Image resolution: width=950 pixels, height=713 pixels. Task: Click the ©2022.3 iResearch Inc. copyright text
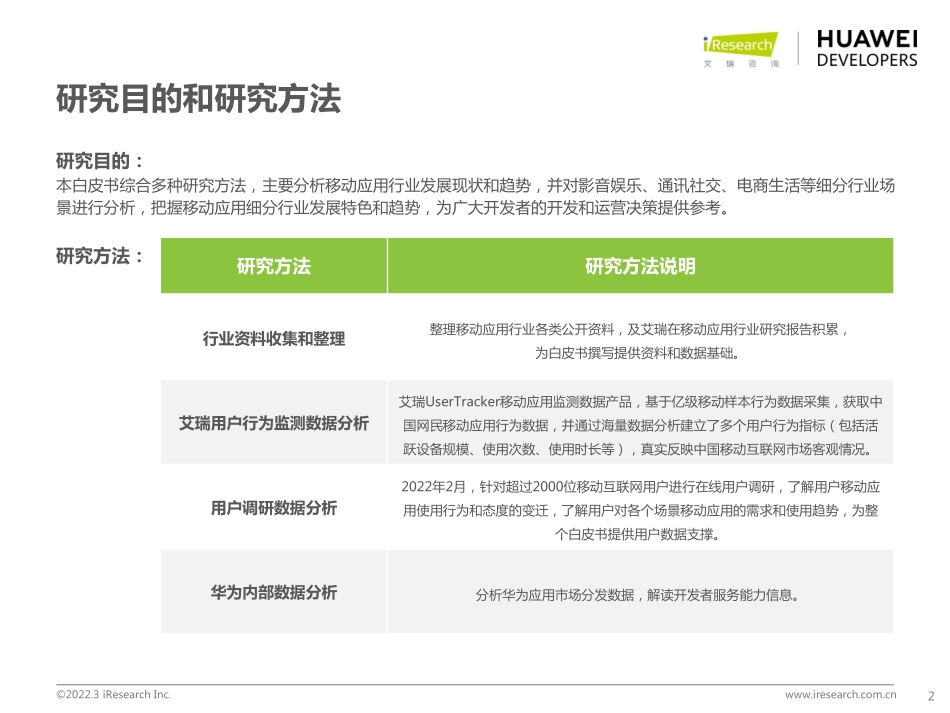[x=114, y=693]
